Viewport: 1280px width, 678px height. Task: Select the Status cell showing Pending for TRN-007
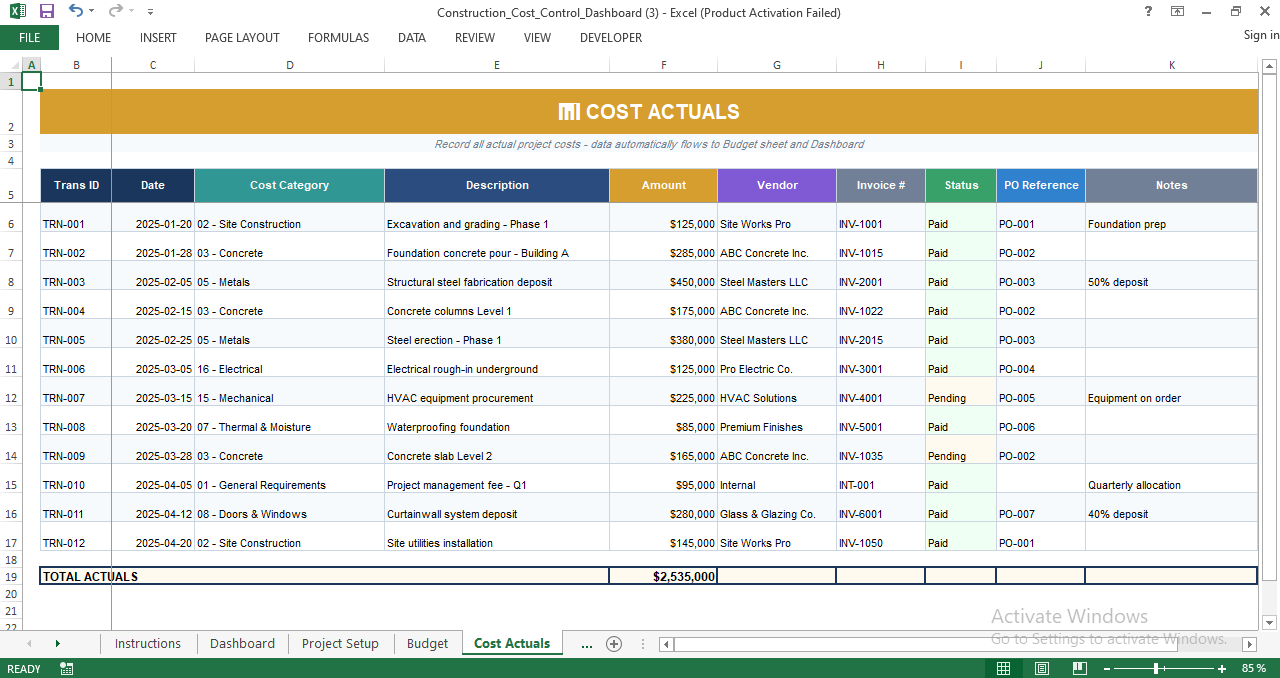959,398
